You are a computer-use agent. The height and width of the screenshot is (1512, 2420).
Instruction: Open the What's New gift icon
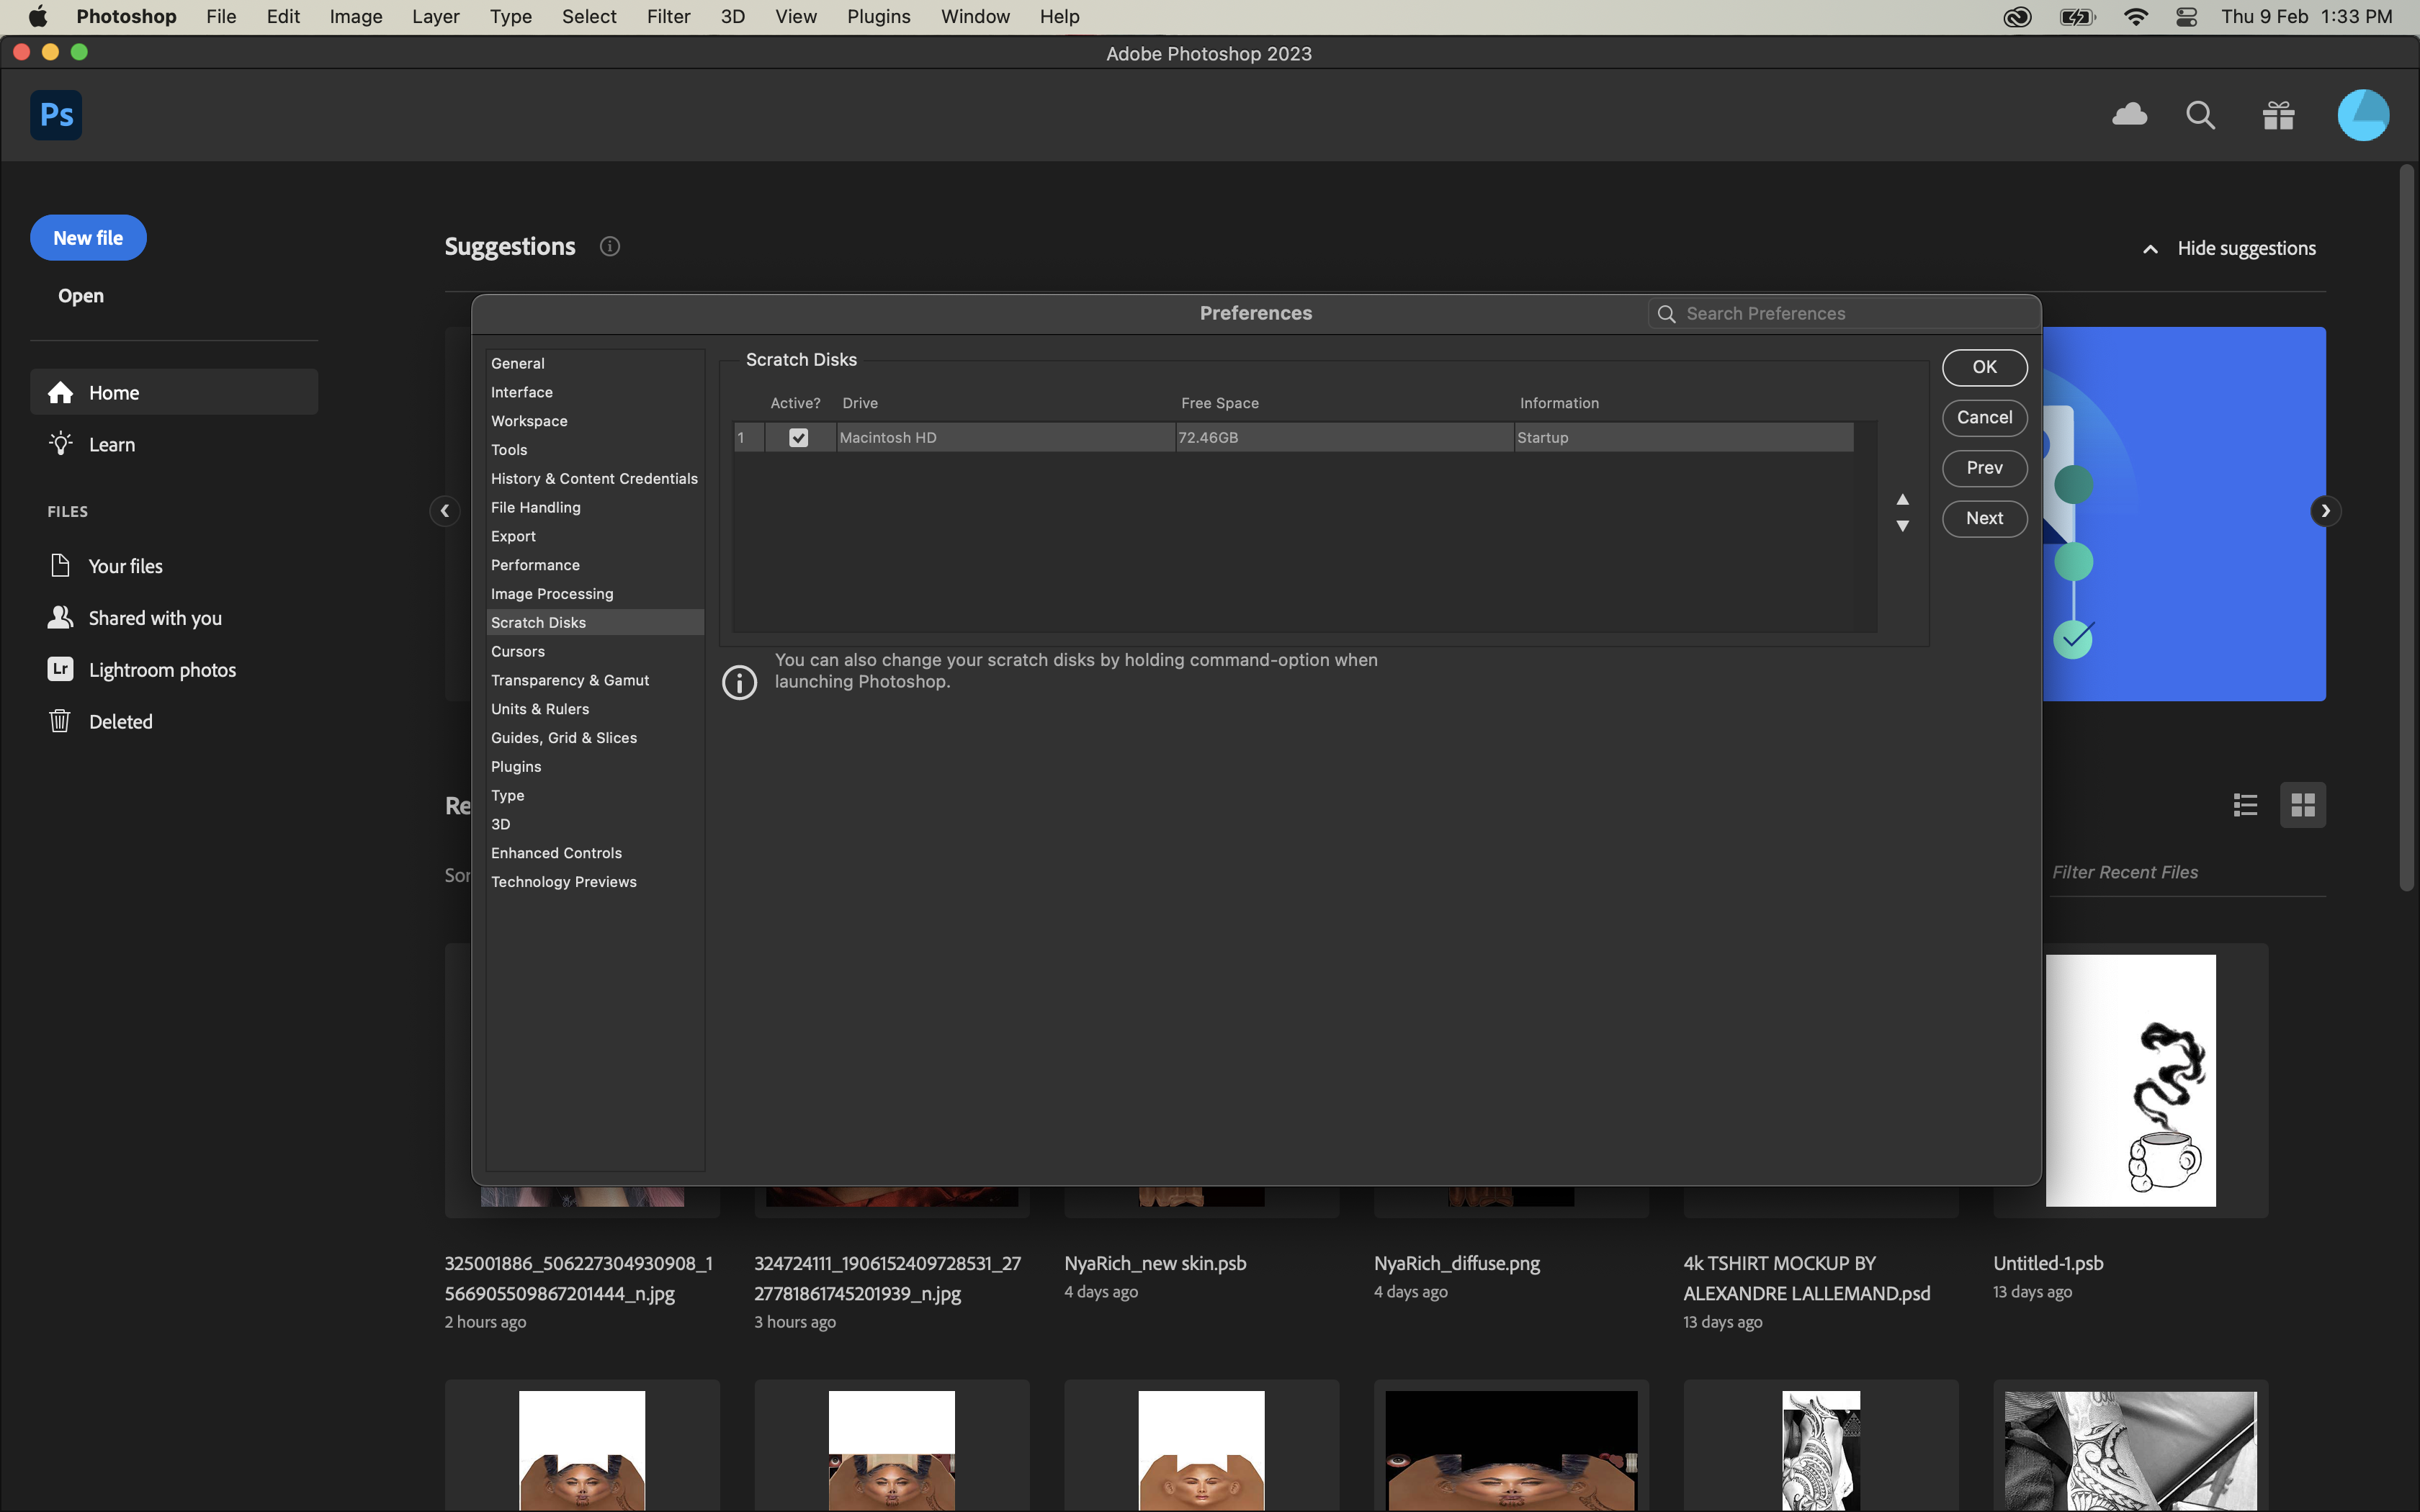tap(2278, 115)
